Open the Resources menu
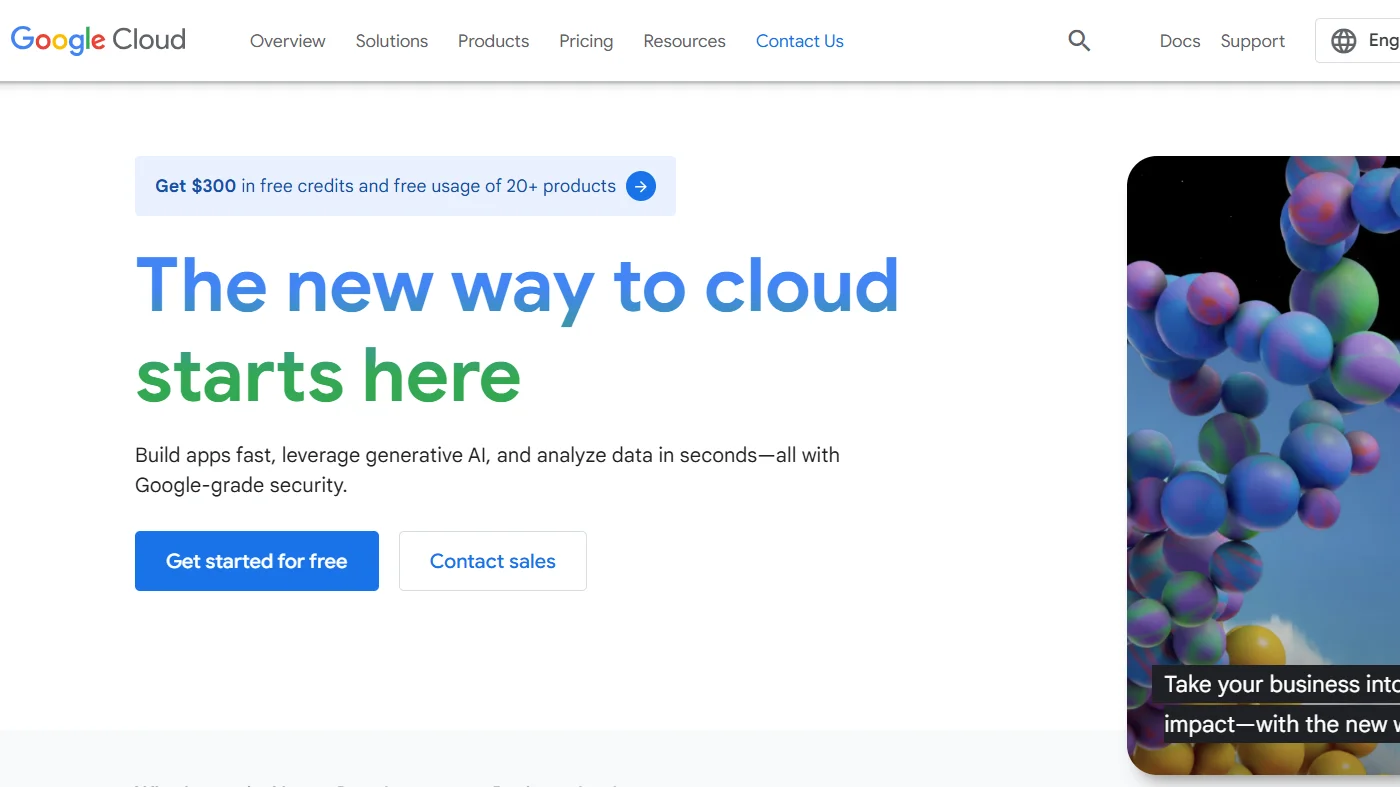 coord(685,41)
